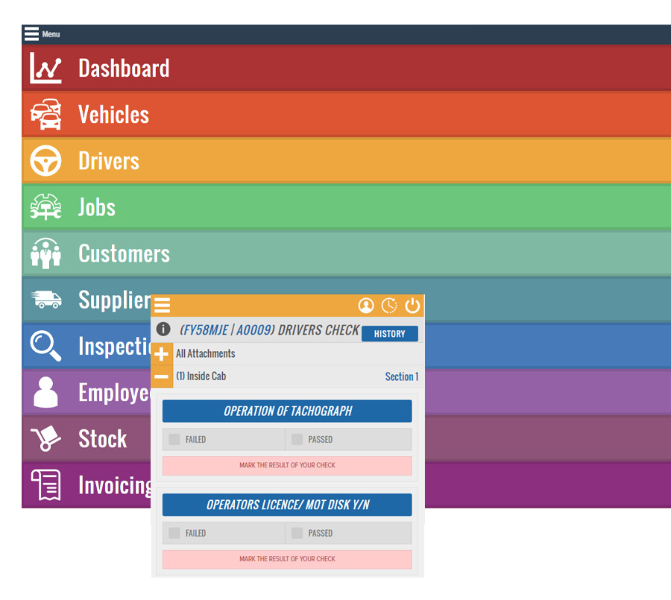Image resolution: width=671 pixels, height=600 pixels.
Task: Click the Inspections magnifying glass icon
Action: coord(46,346)
